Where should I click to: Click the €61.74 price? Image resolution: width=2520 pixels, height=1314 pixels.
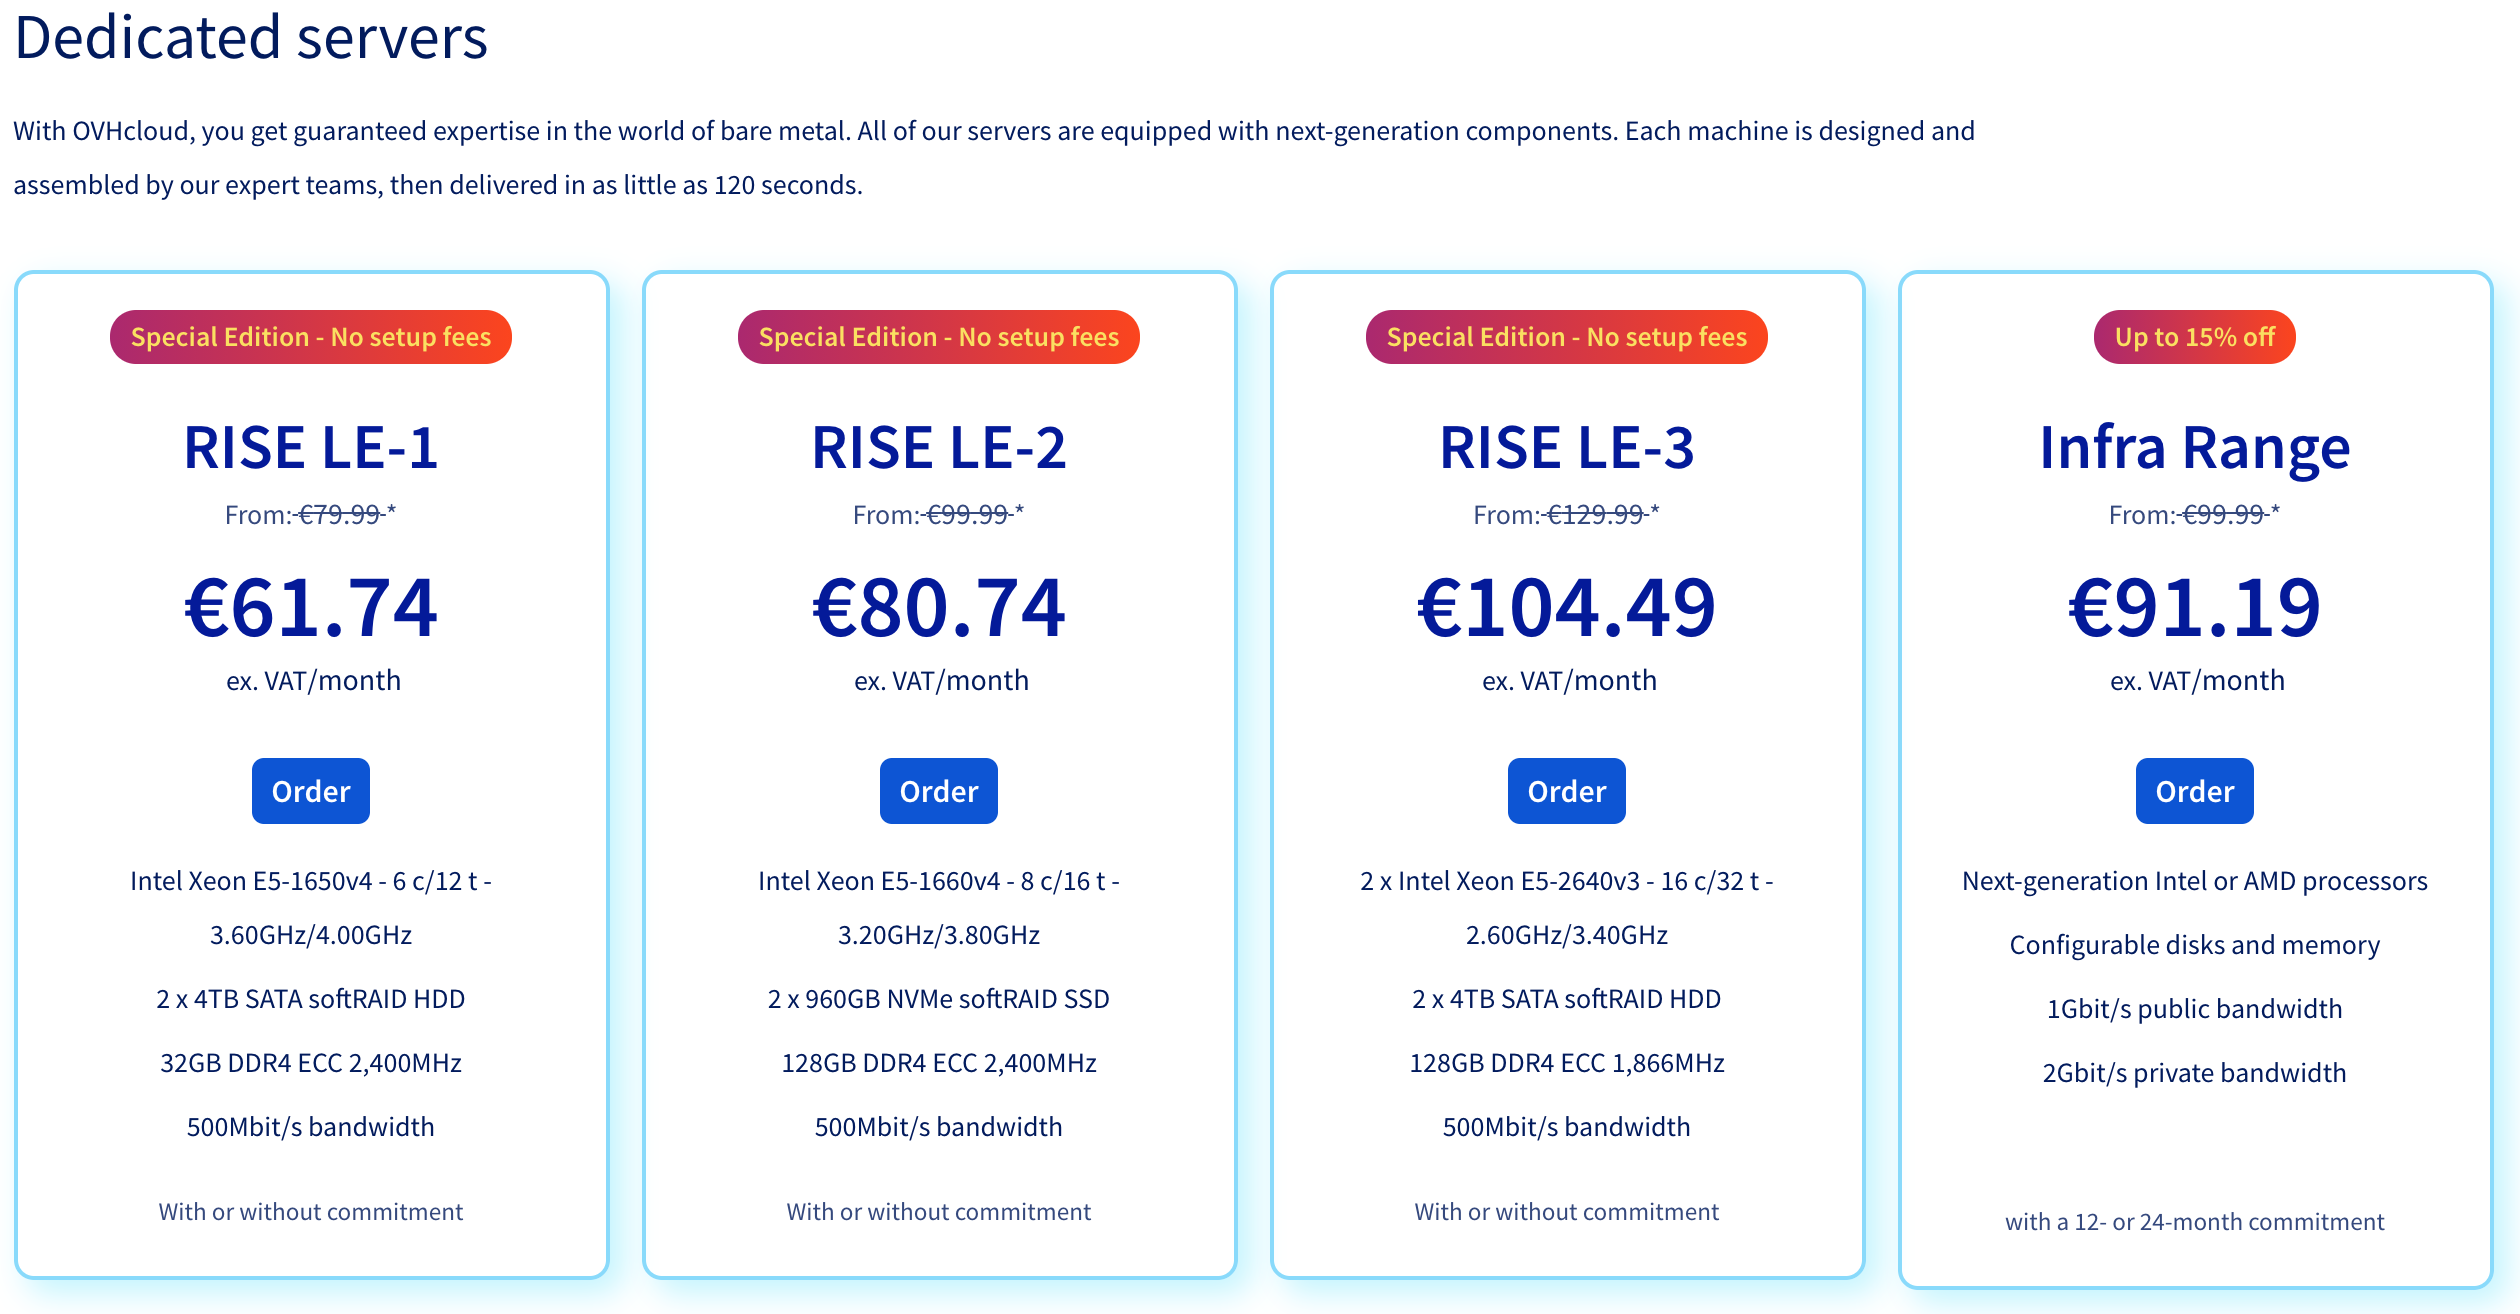pos(311,607)
